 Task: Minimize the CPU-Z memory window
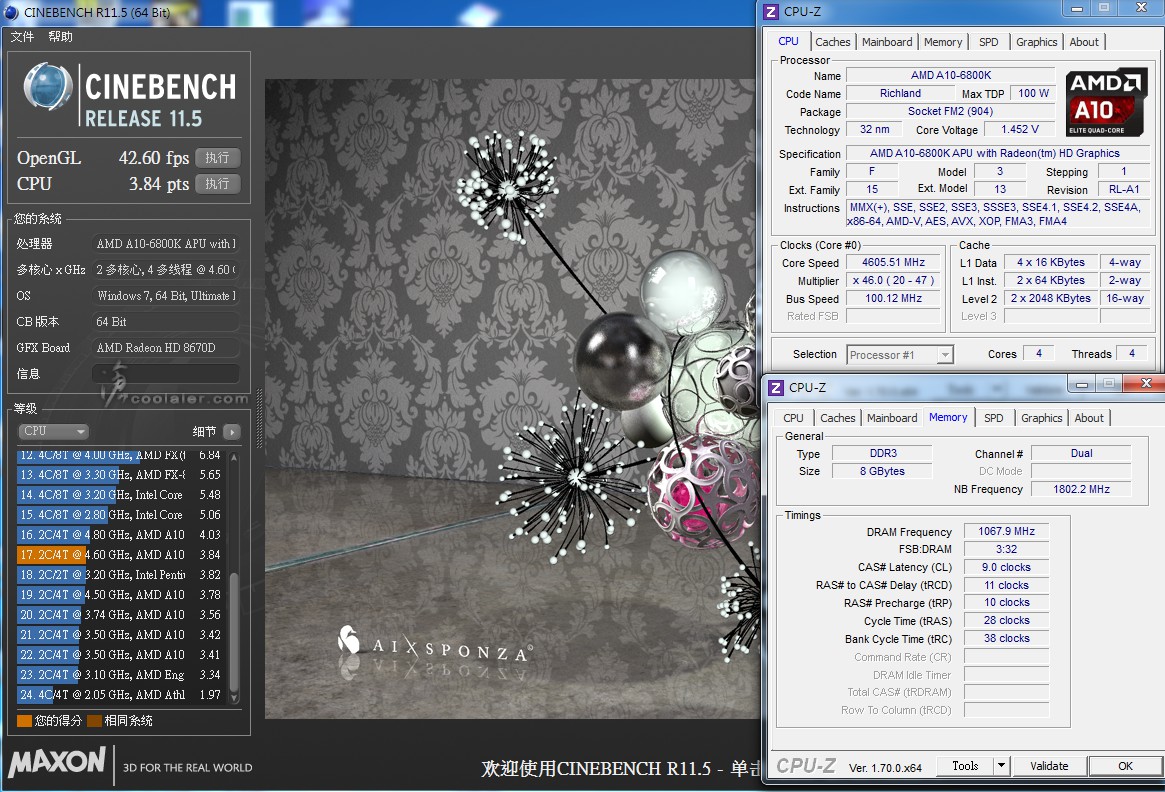(x=1082, y=384)
